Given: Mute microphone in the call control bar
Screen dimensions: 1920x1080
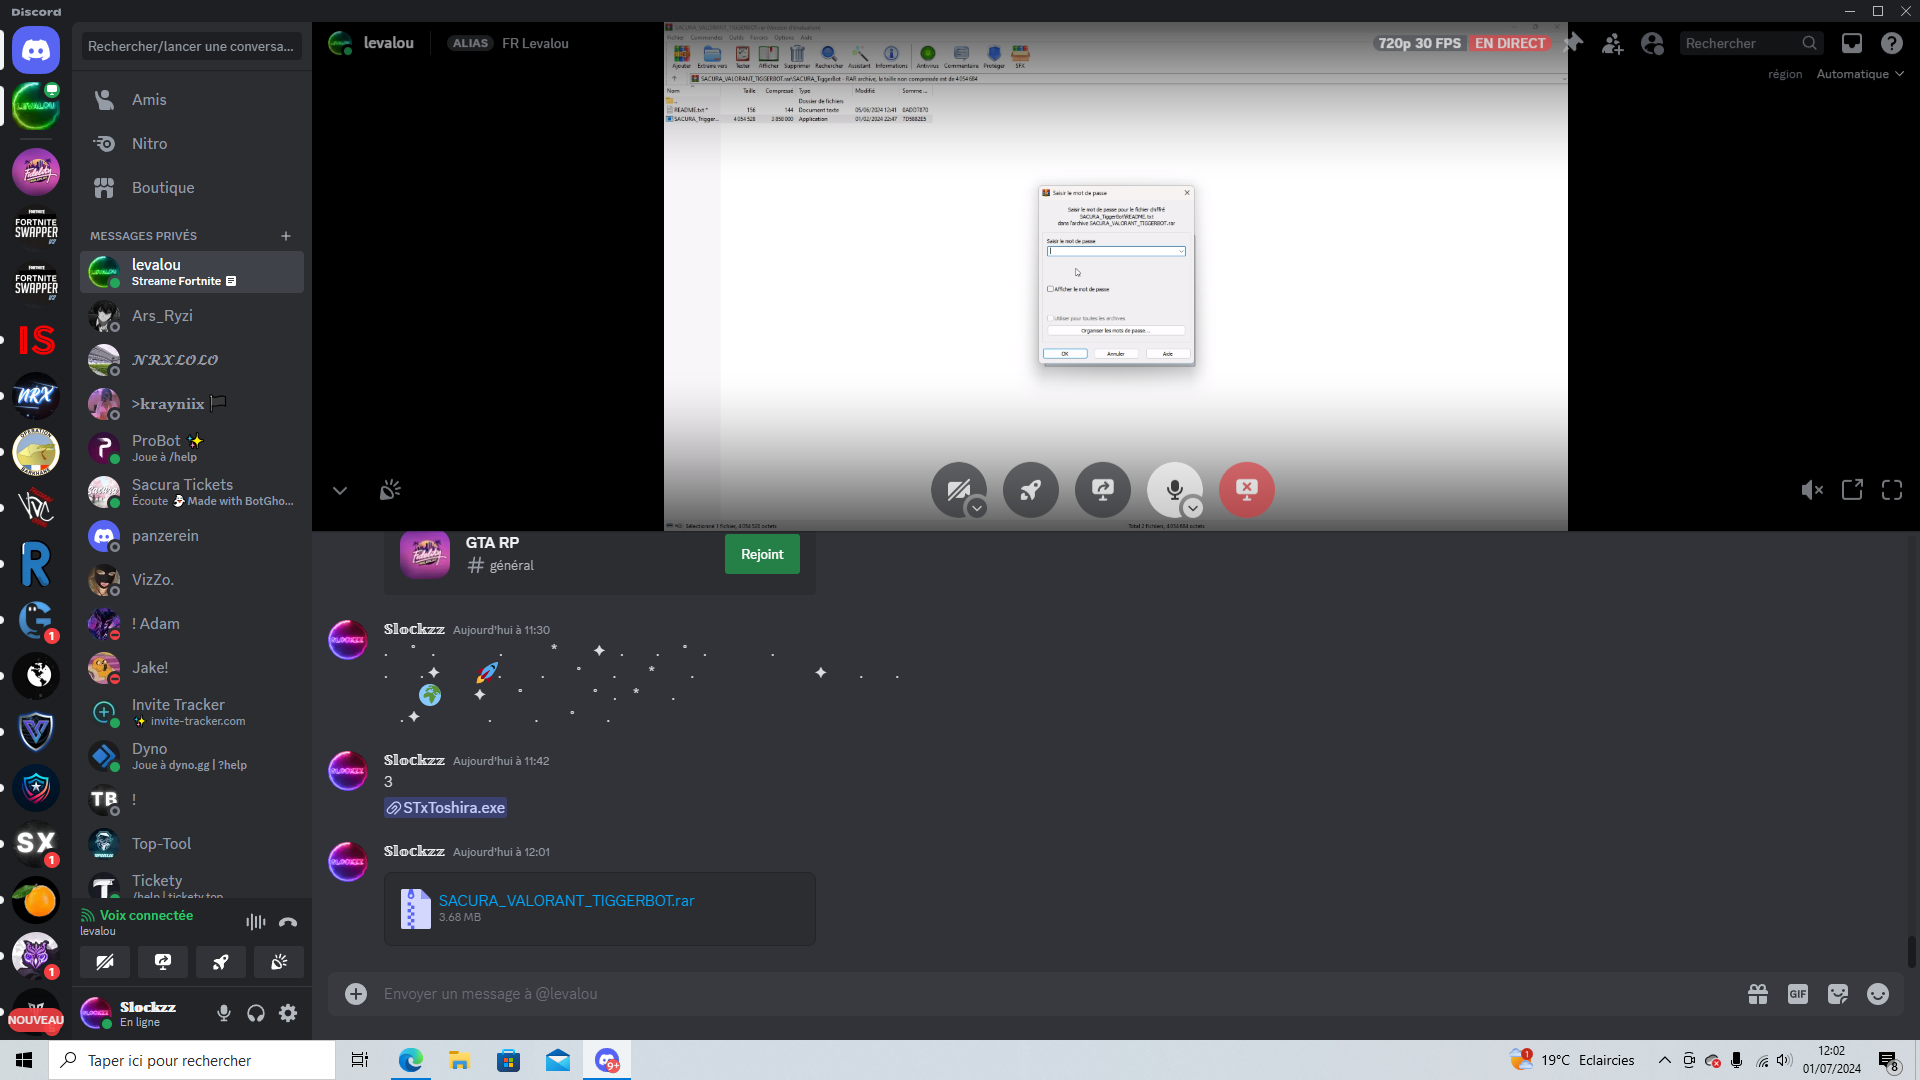Looking at the screenshot, I should [x=1173, y=490].
